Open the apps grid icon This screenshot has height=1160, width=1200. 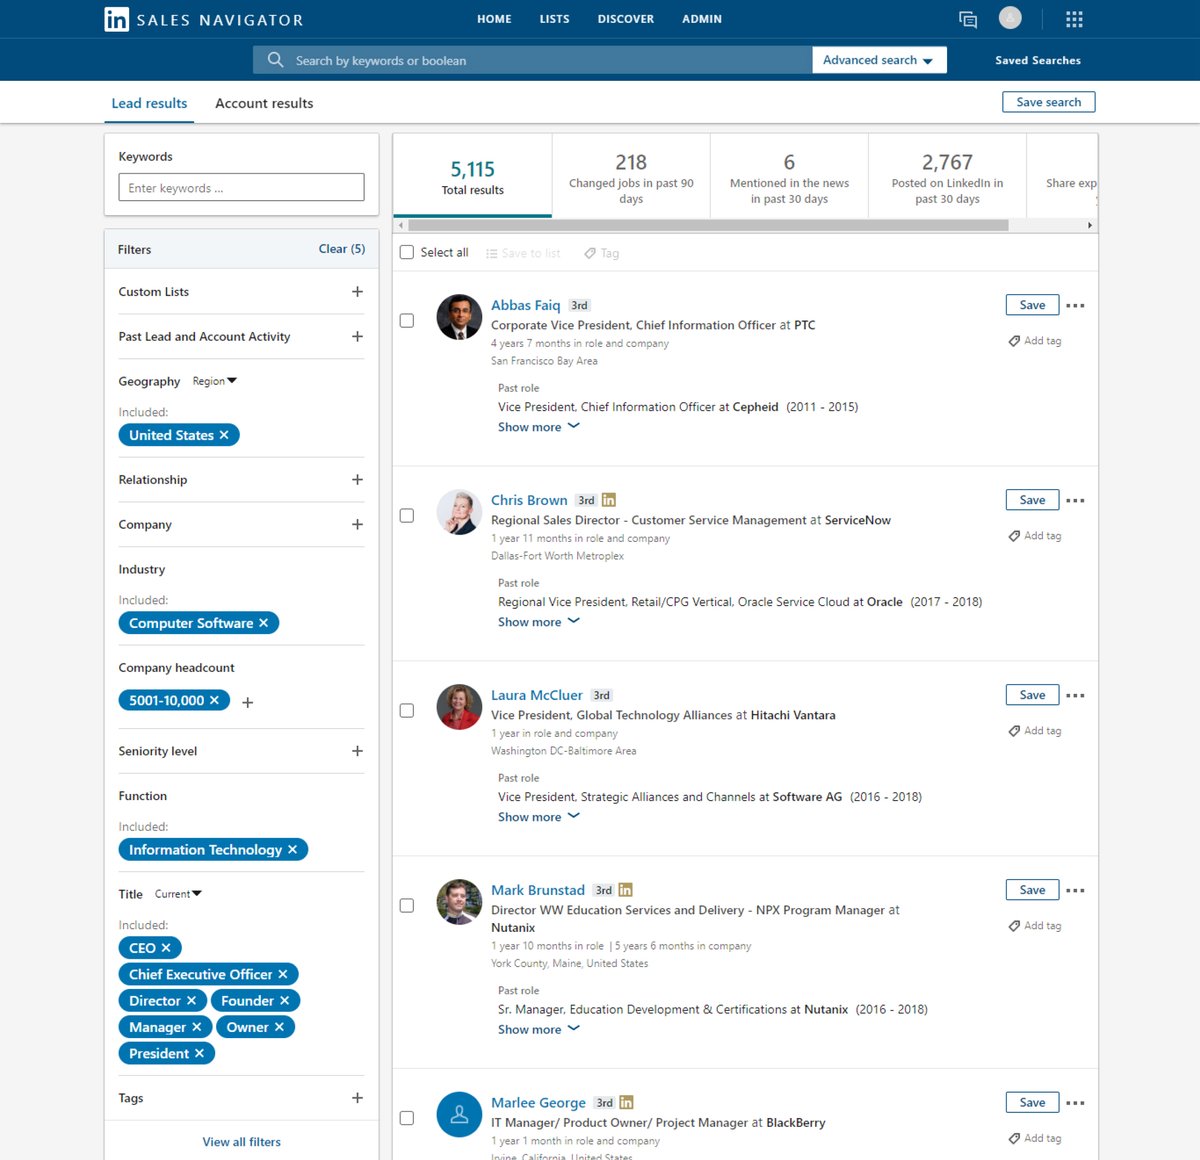pyautogui.click(x=1074, y=19)
